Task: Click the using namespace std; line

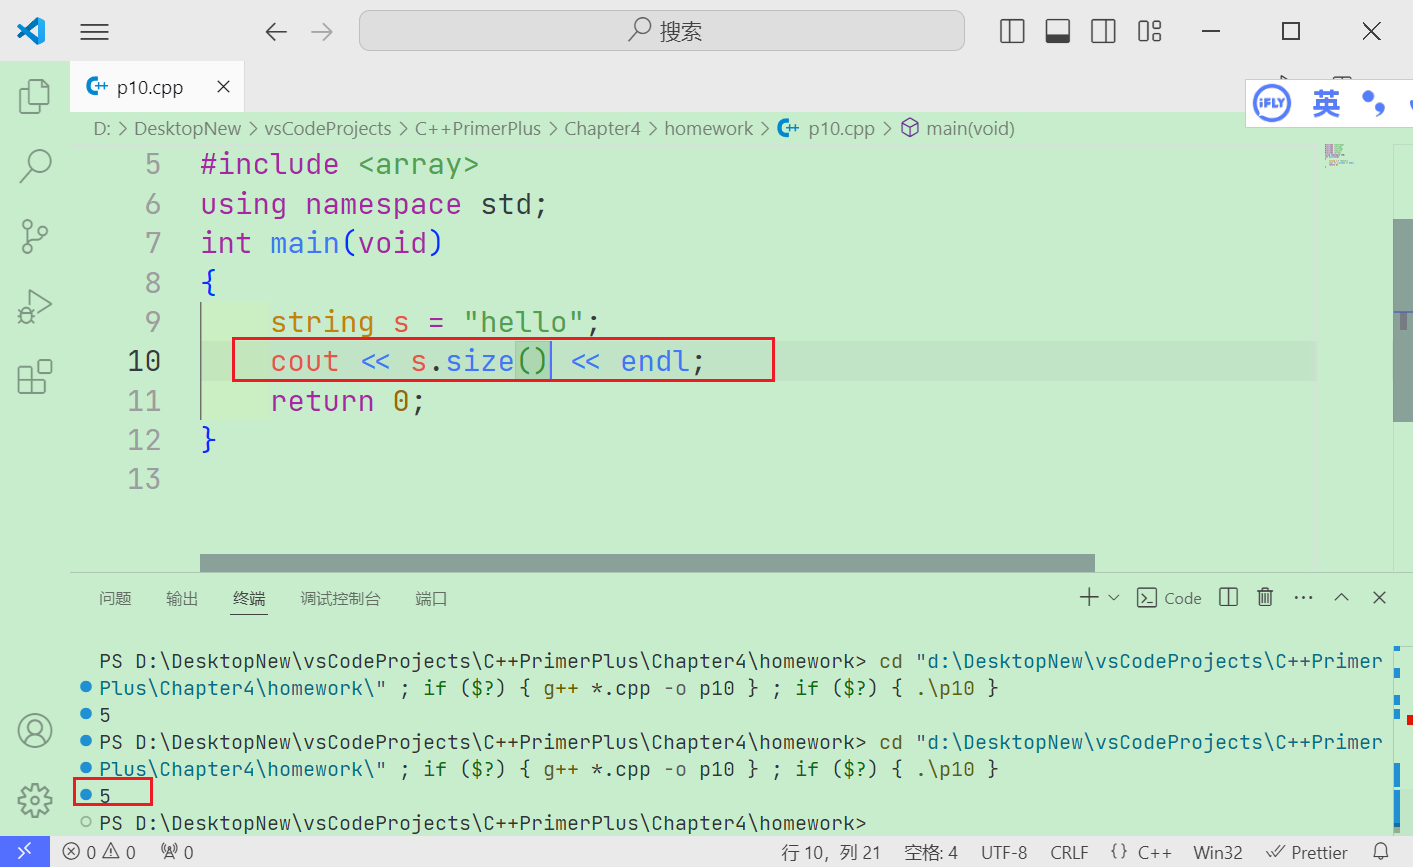Action: coord(374,204)
